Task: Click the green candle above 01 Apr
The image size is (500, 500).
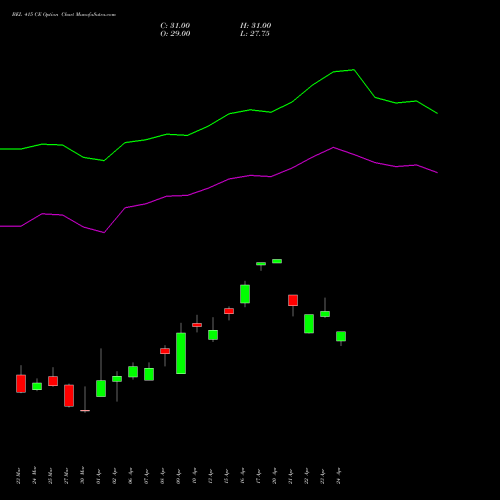Action: point(101,388)
